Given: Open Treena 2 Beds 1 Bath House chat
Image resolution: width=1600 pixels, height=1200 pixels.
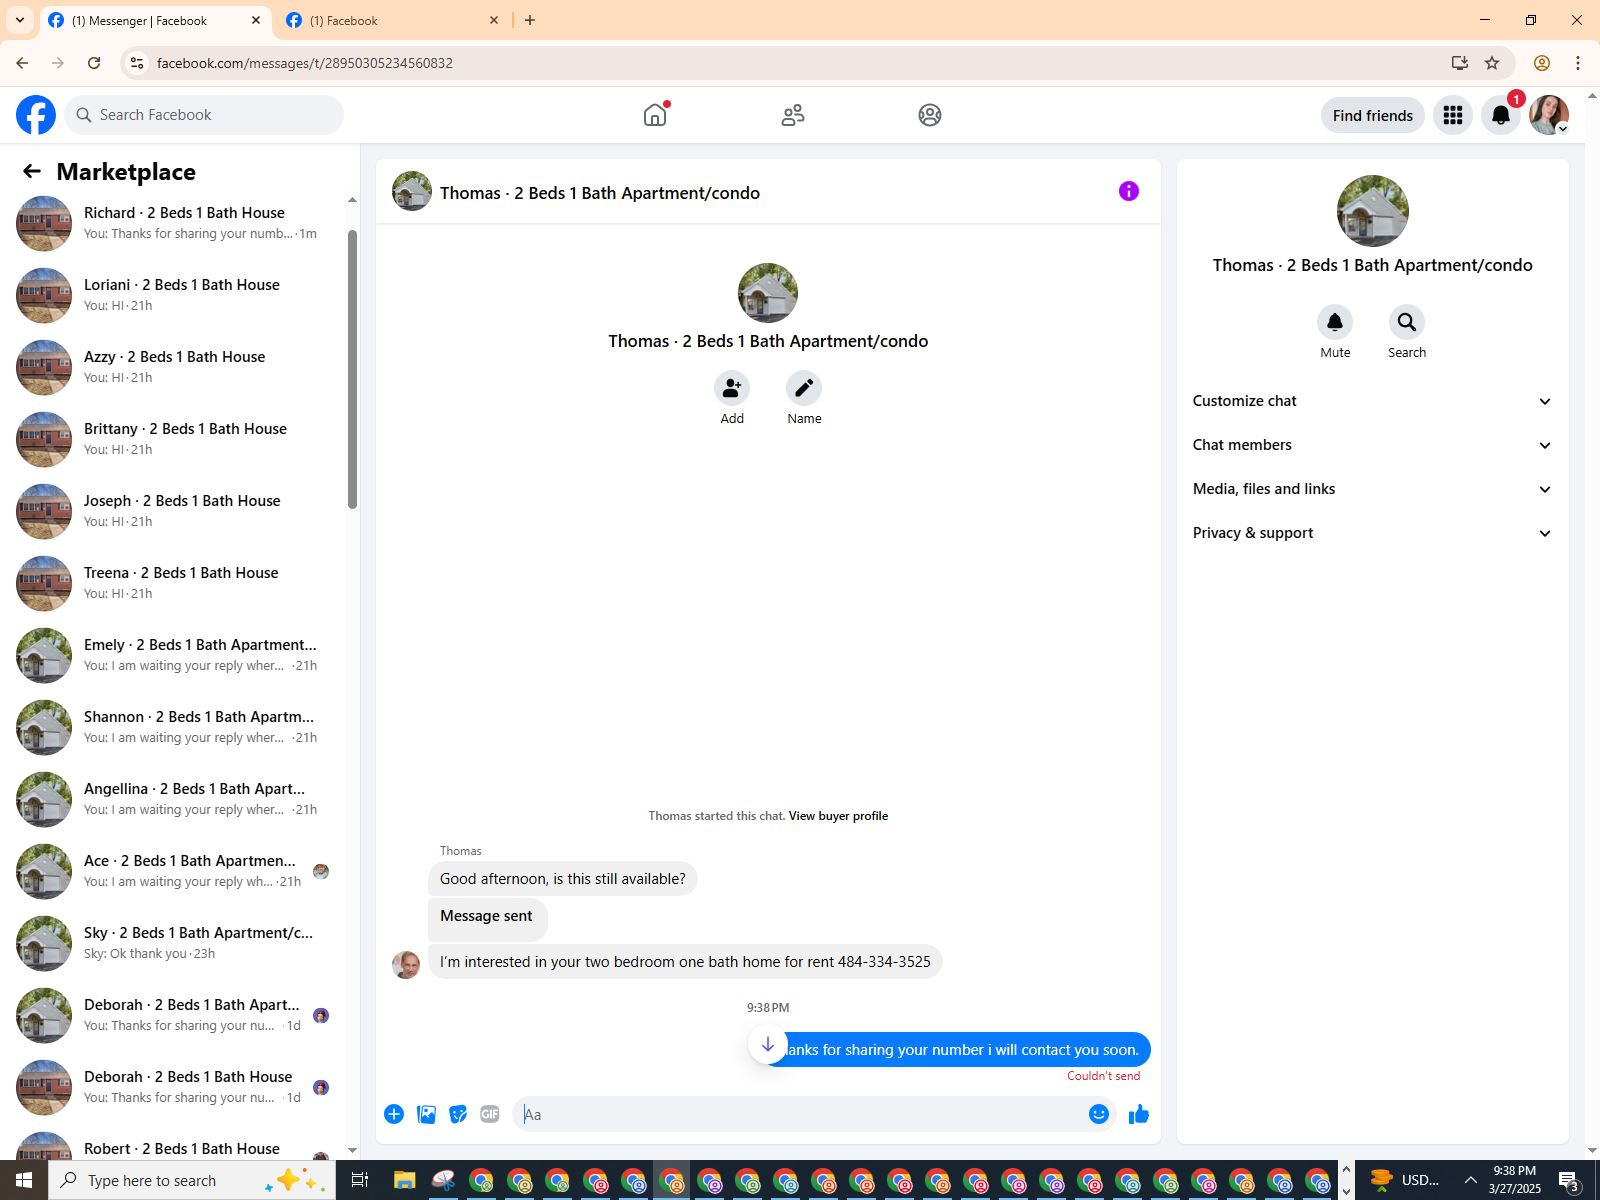Looking at the screenshot, I should pyautogui.click(x=174, y=583).
